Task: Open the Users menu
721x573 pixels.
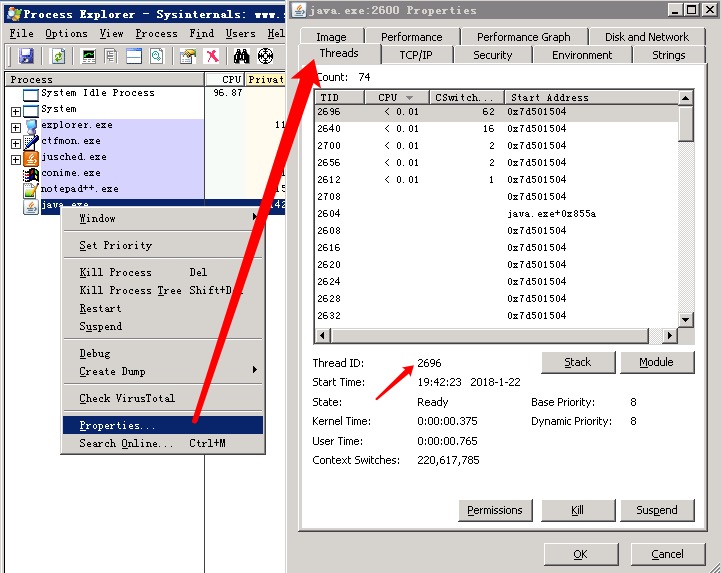Action: coord(240,34)
